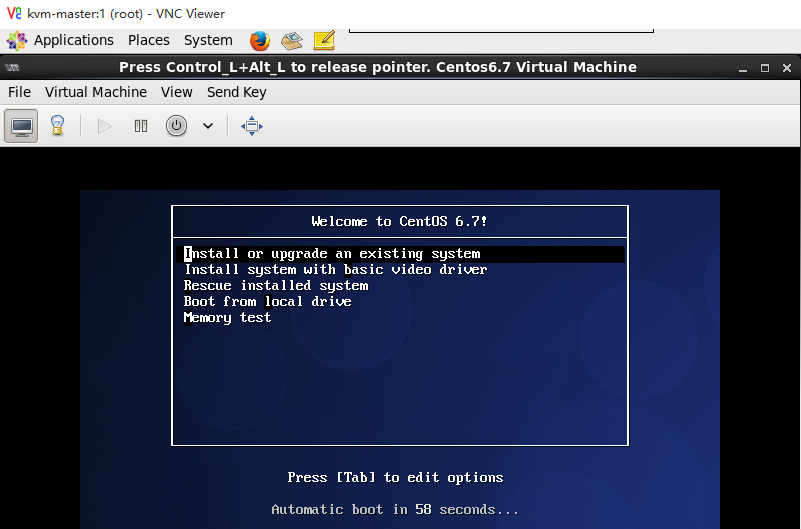Switch to fullscreen view icon
The image size is (801, 529).
coord(252,126)
